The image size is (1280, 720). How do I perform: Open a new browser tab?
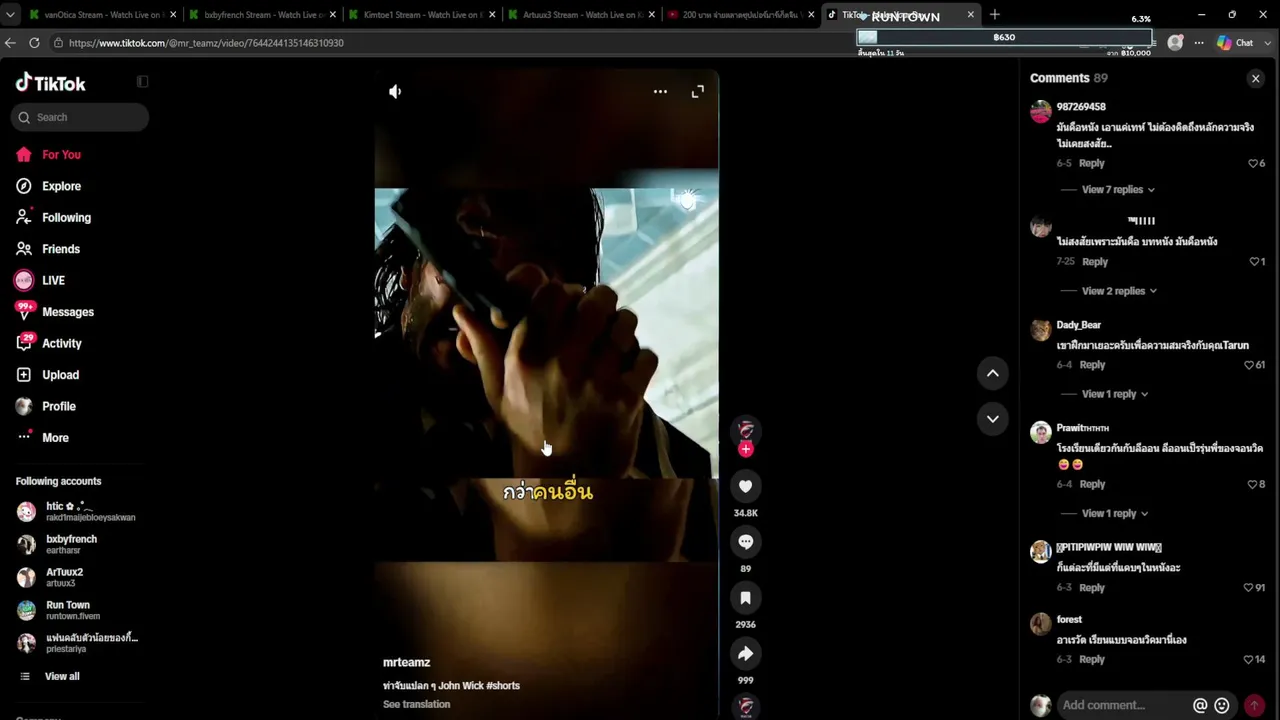click(994, 15)
